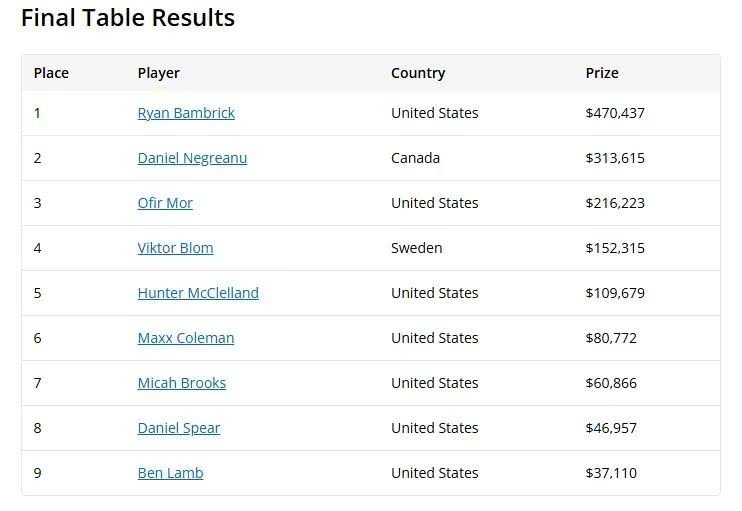Select the $152,315 prize cell

click(615, 248)
